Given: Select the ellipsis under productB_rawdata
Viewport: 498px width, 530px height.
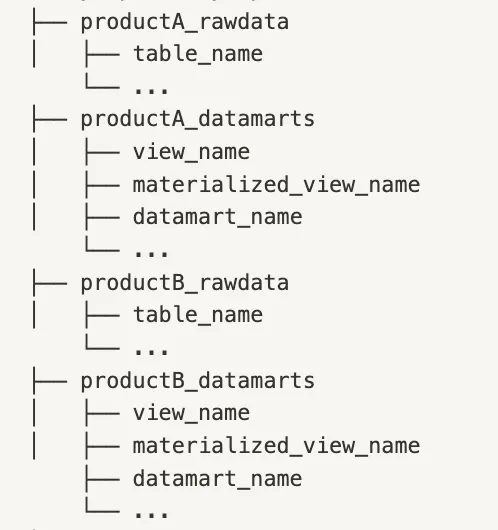Looking at the screenshot, I should (x=151, y=351).
